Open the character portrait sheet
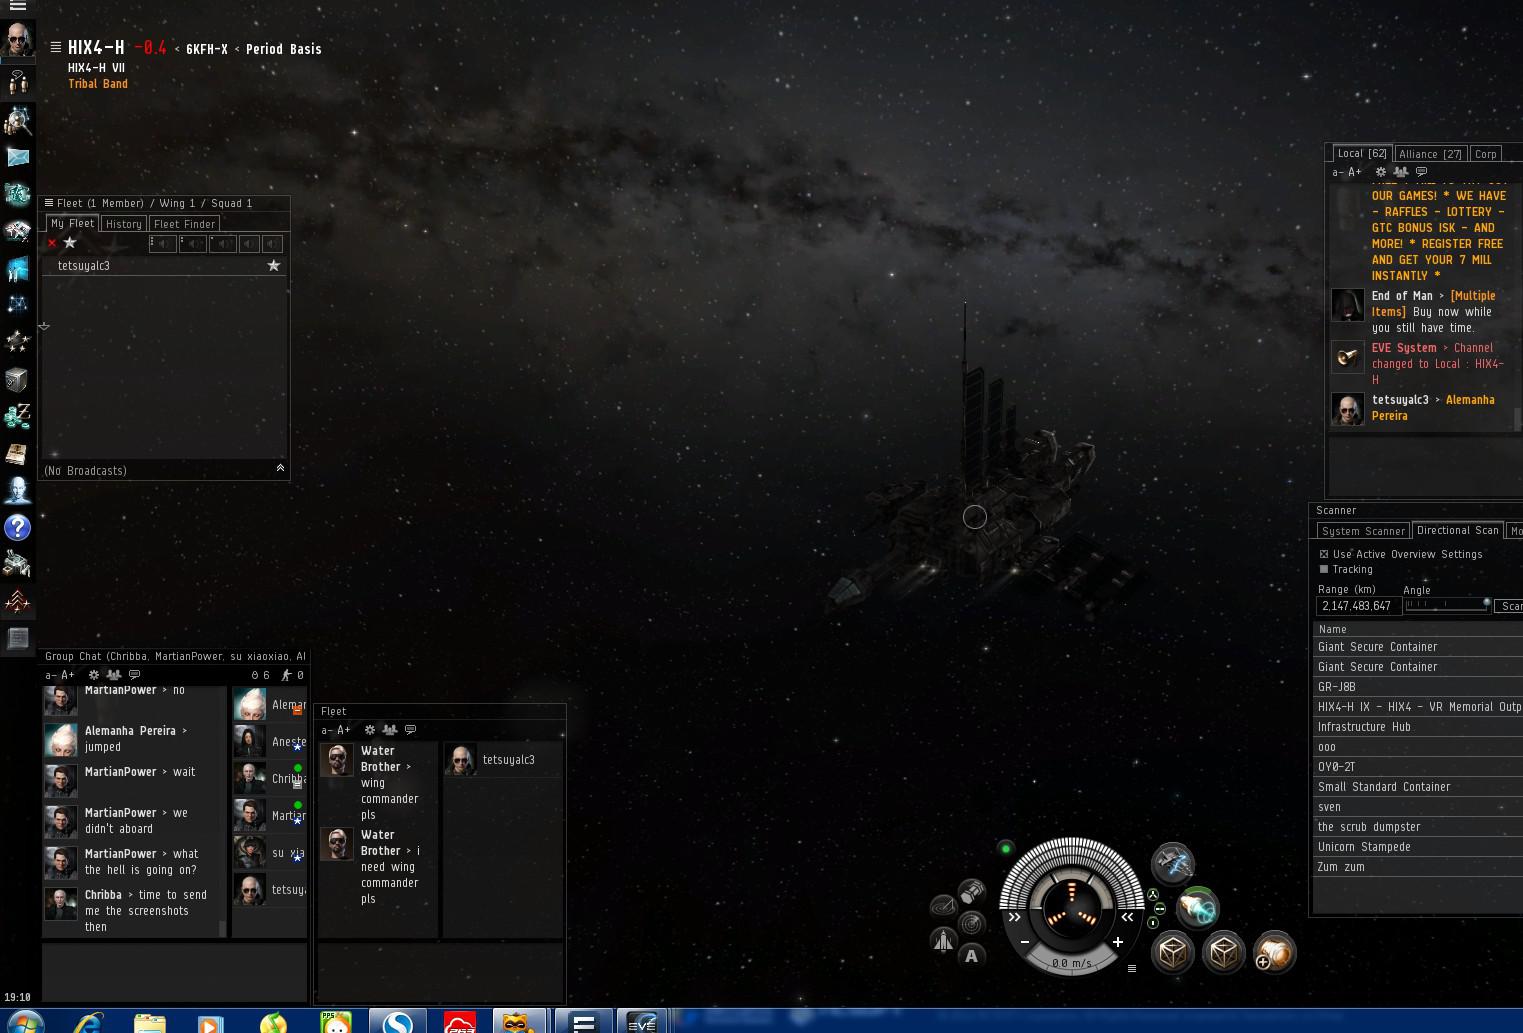The height and width of the screenshot is (1033, 1523). [18, 40]
